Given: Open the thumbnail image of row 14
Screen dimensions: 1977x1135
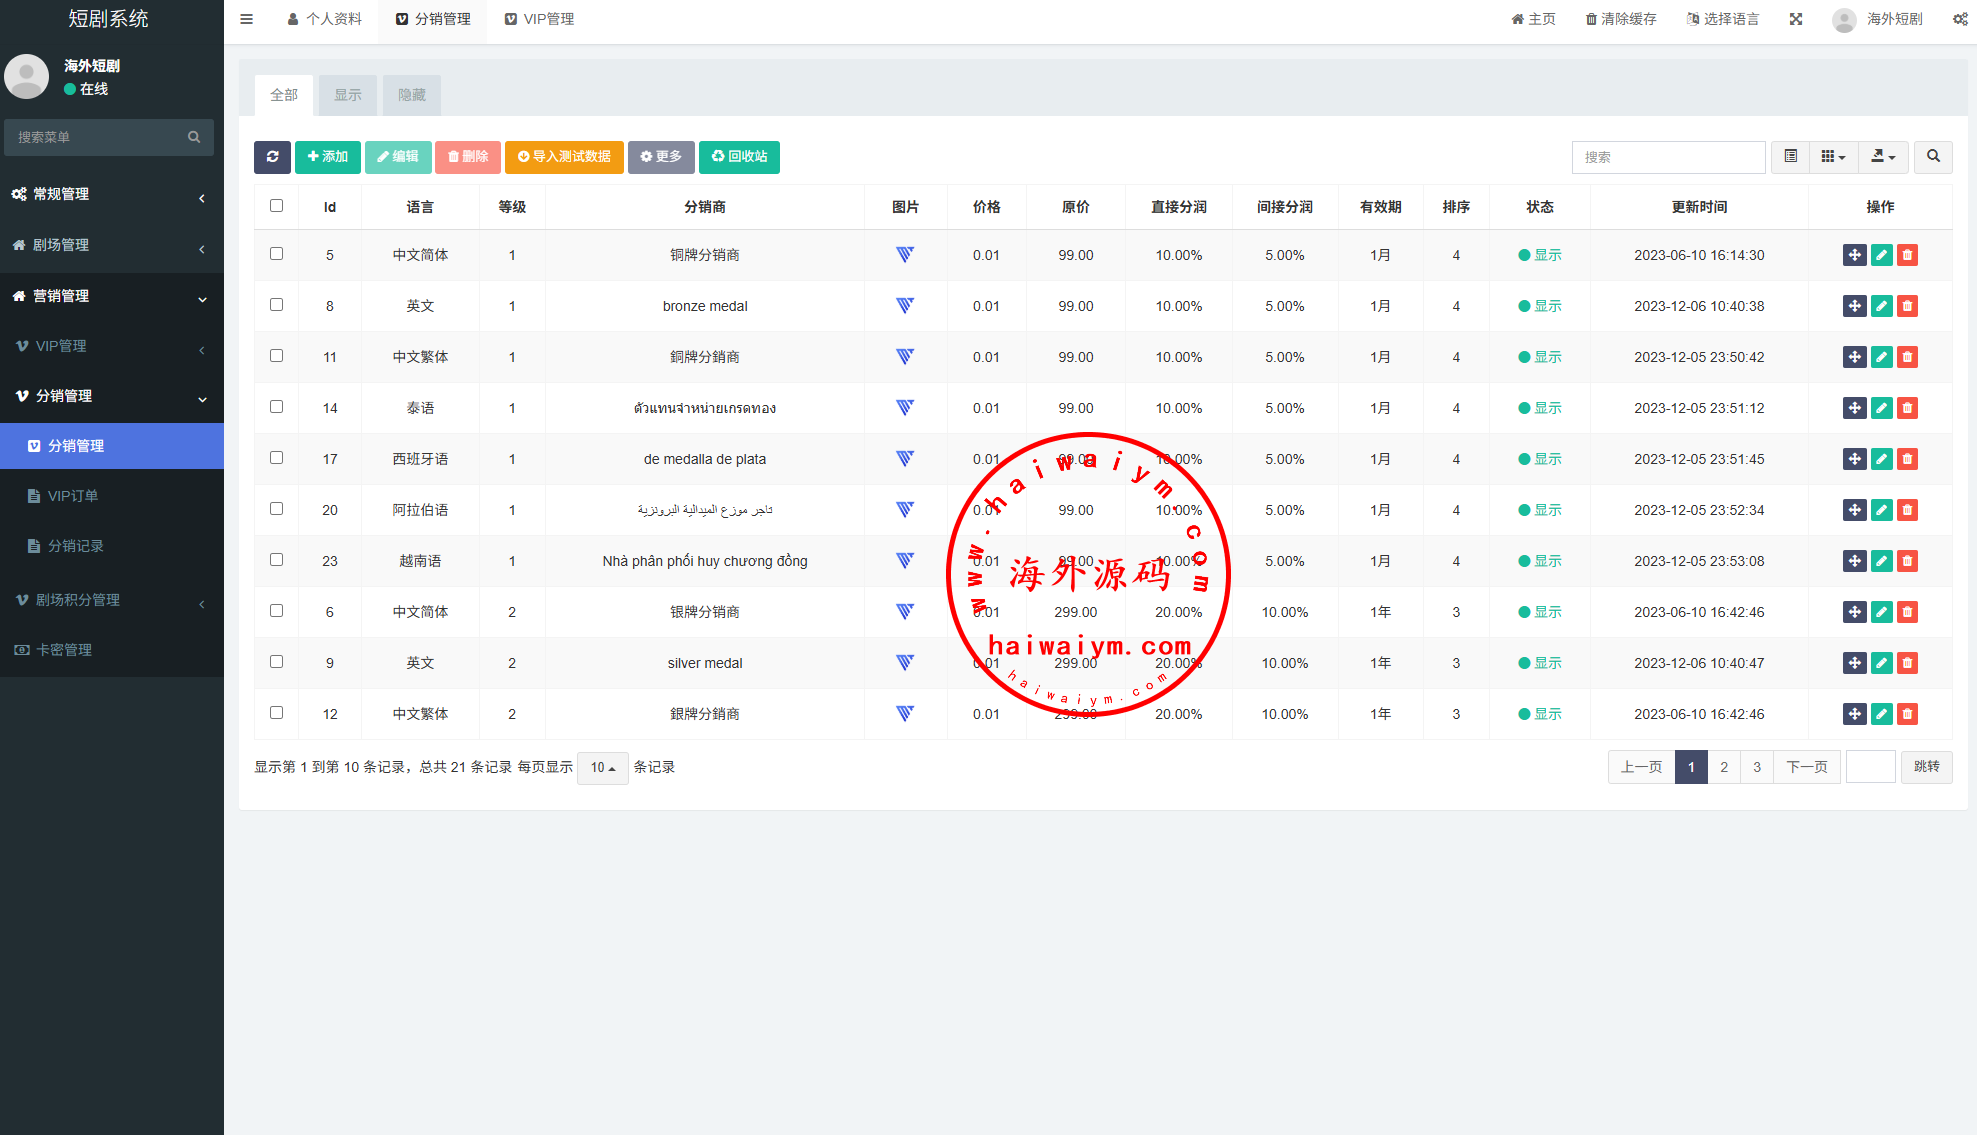Looking at the screenshot, I should [x=905, y=408].
